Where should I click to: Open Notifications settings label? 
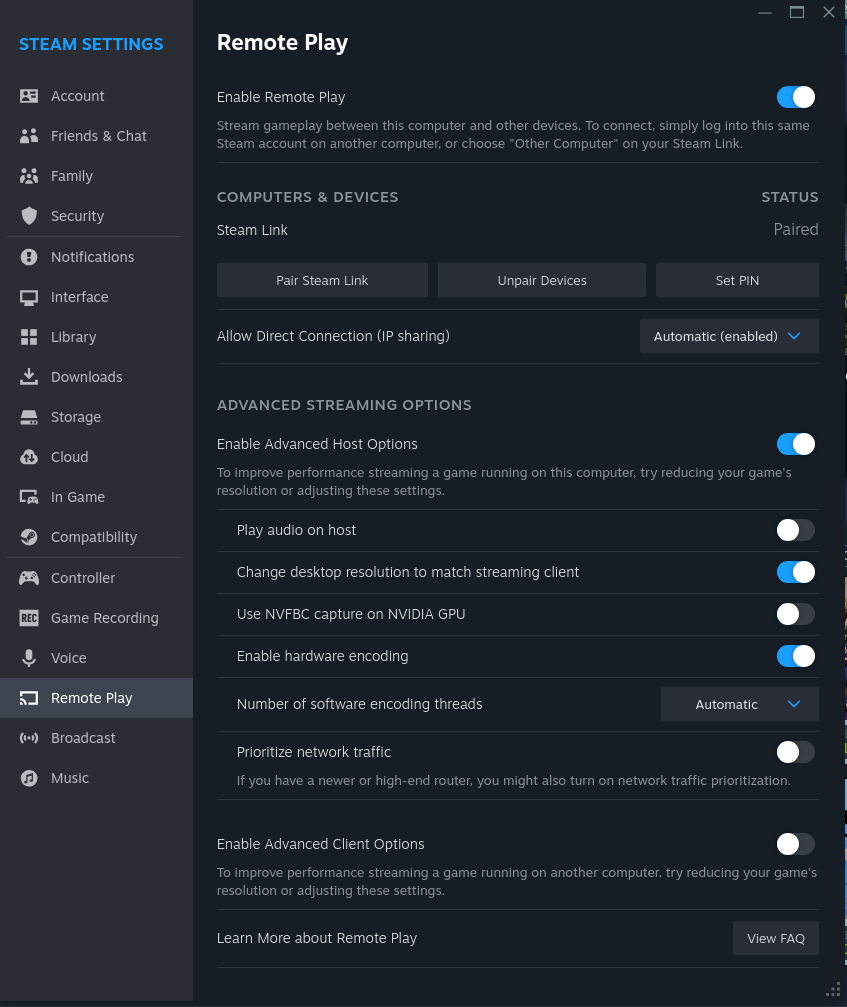(x=92, y=257)
